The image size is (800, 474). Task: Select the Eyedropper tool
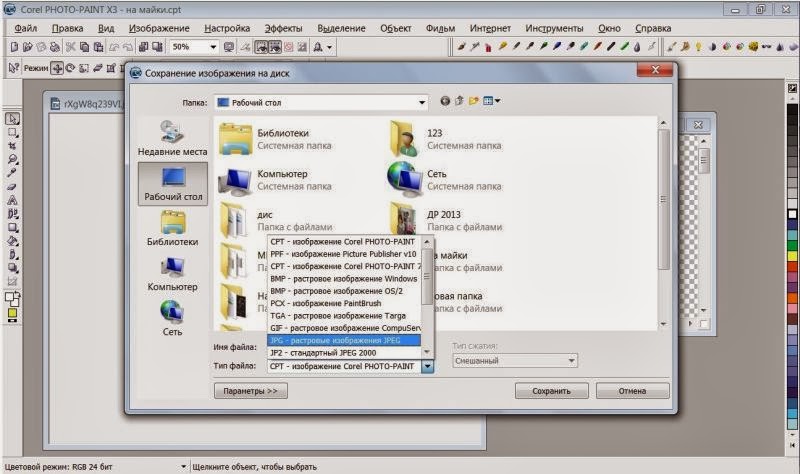(13, 173)
